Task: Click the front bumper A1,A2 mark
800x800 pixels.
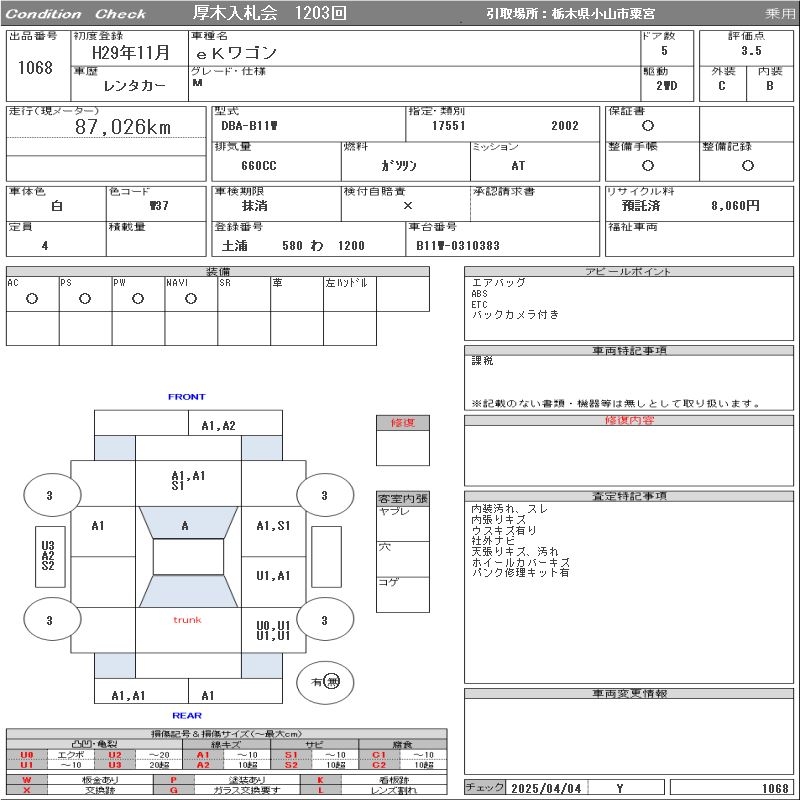Action: [x=218, y=426]
